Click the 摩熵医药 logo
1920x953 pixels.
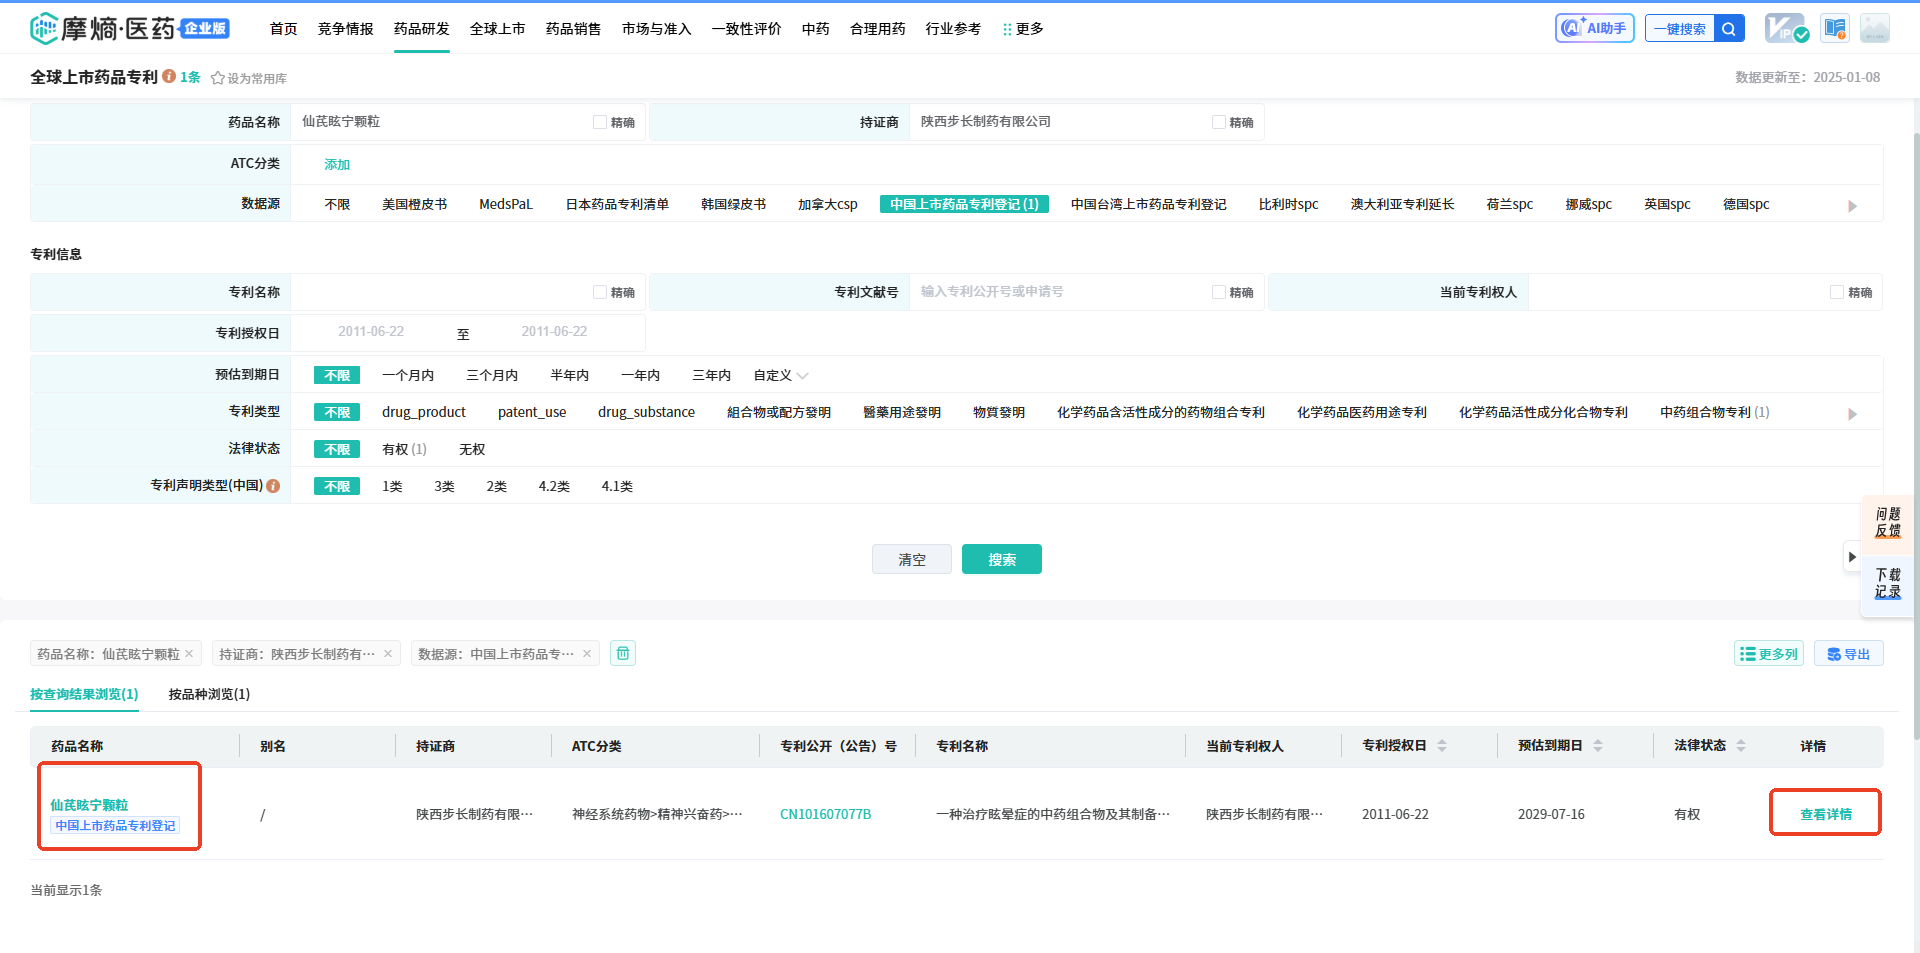(x=129, y=28)
